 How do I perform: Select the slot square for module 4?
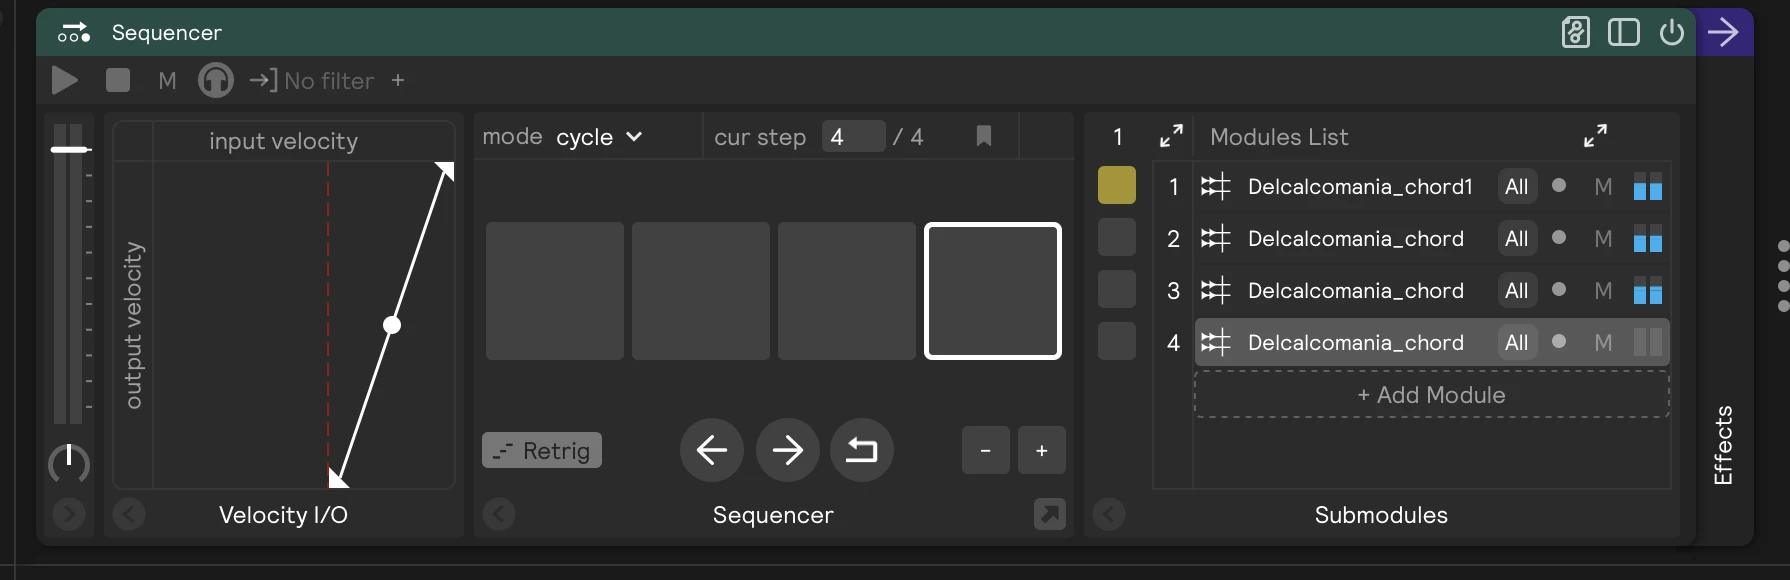(1117, 341)
